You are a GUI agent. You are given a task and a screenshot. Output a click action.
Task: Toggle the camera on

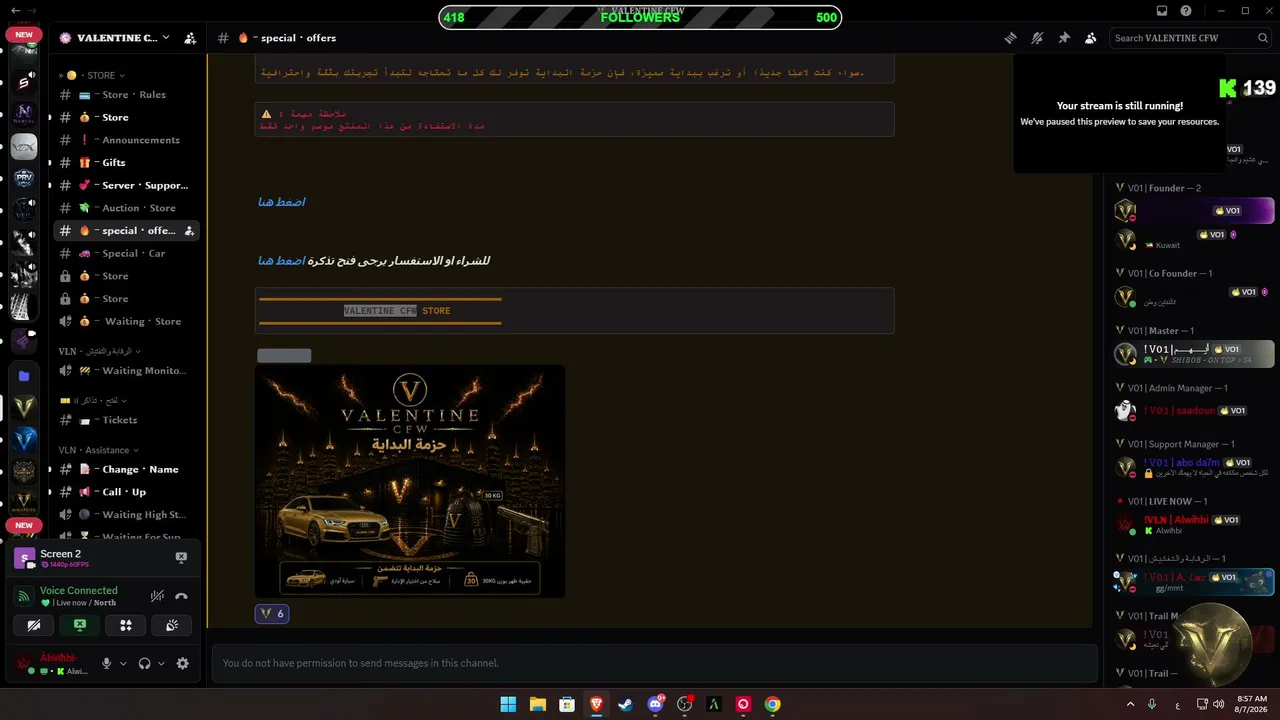(x=34, y=625)
